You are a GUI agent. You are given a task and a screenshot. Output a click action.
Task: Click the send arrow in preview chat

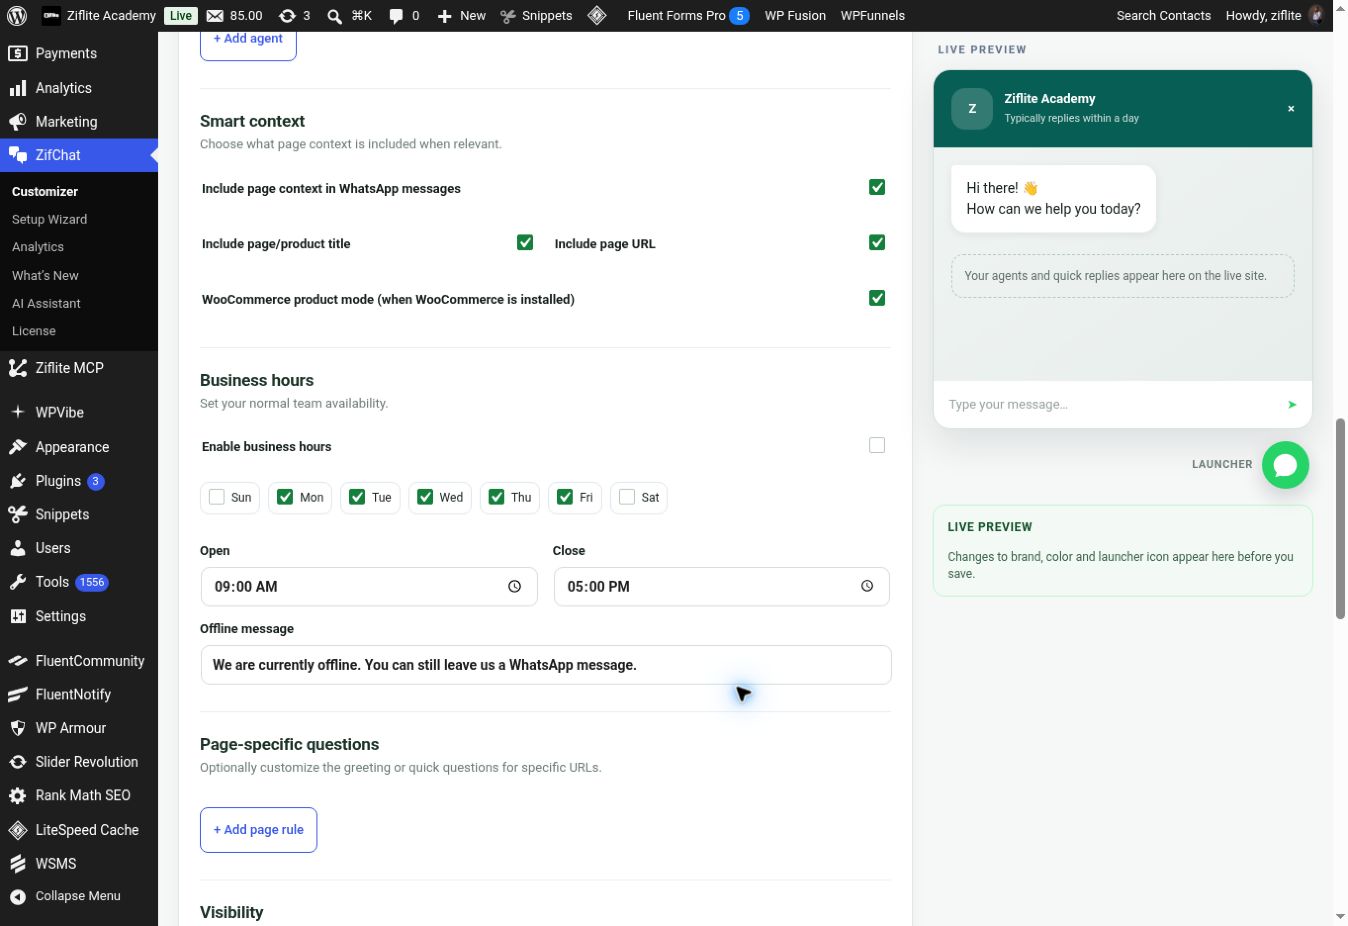[1292, 405]
